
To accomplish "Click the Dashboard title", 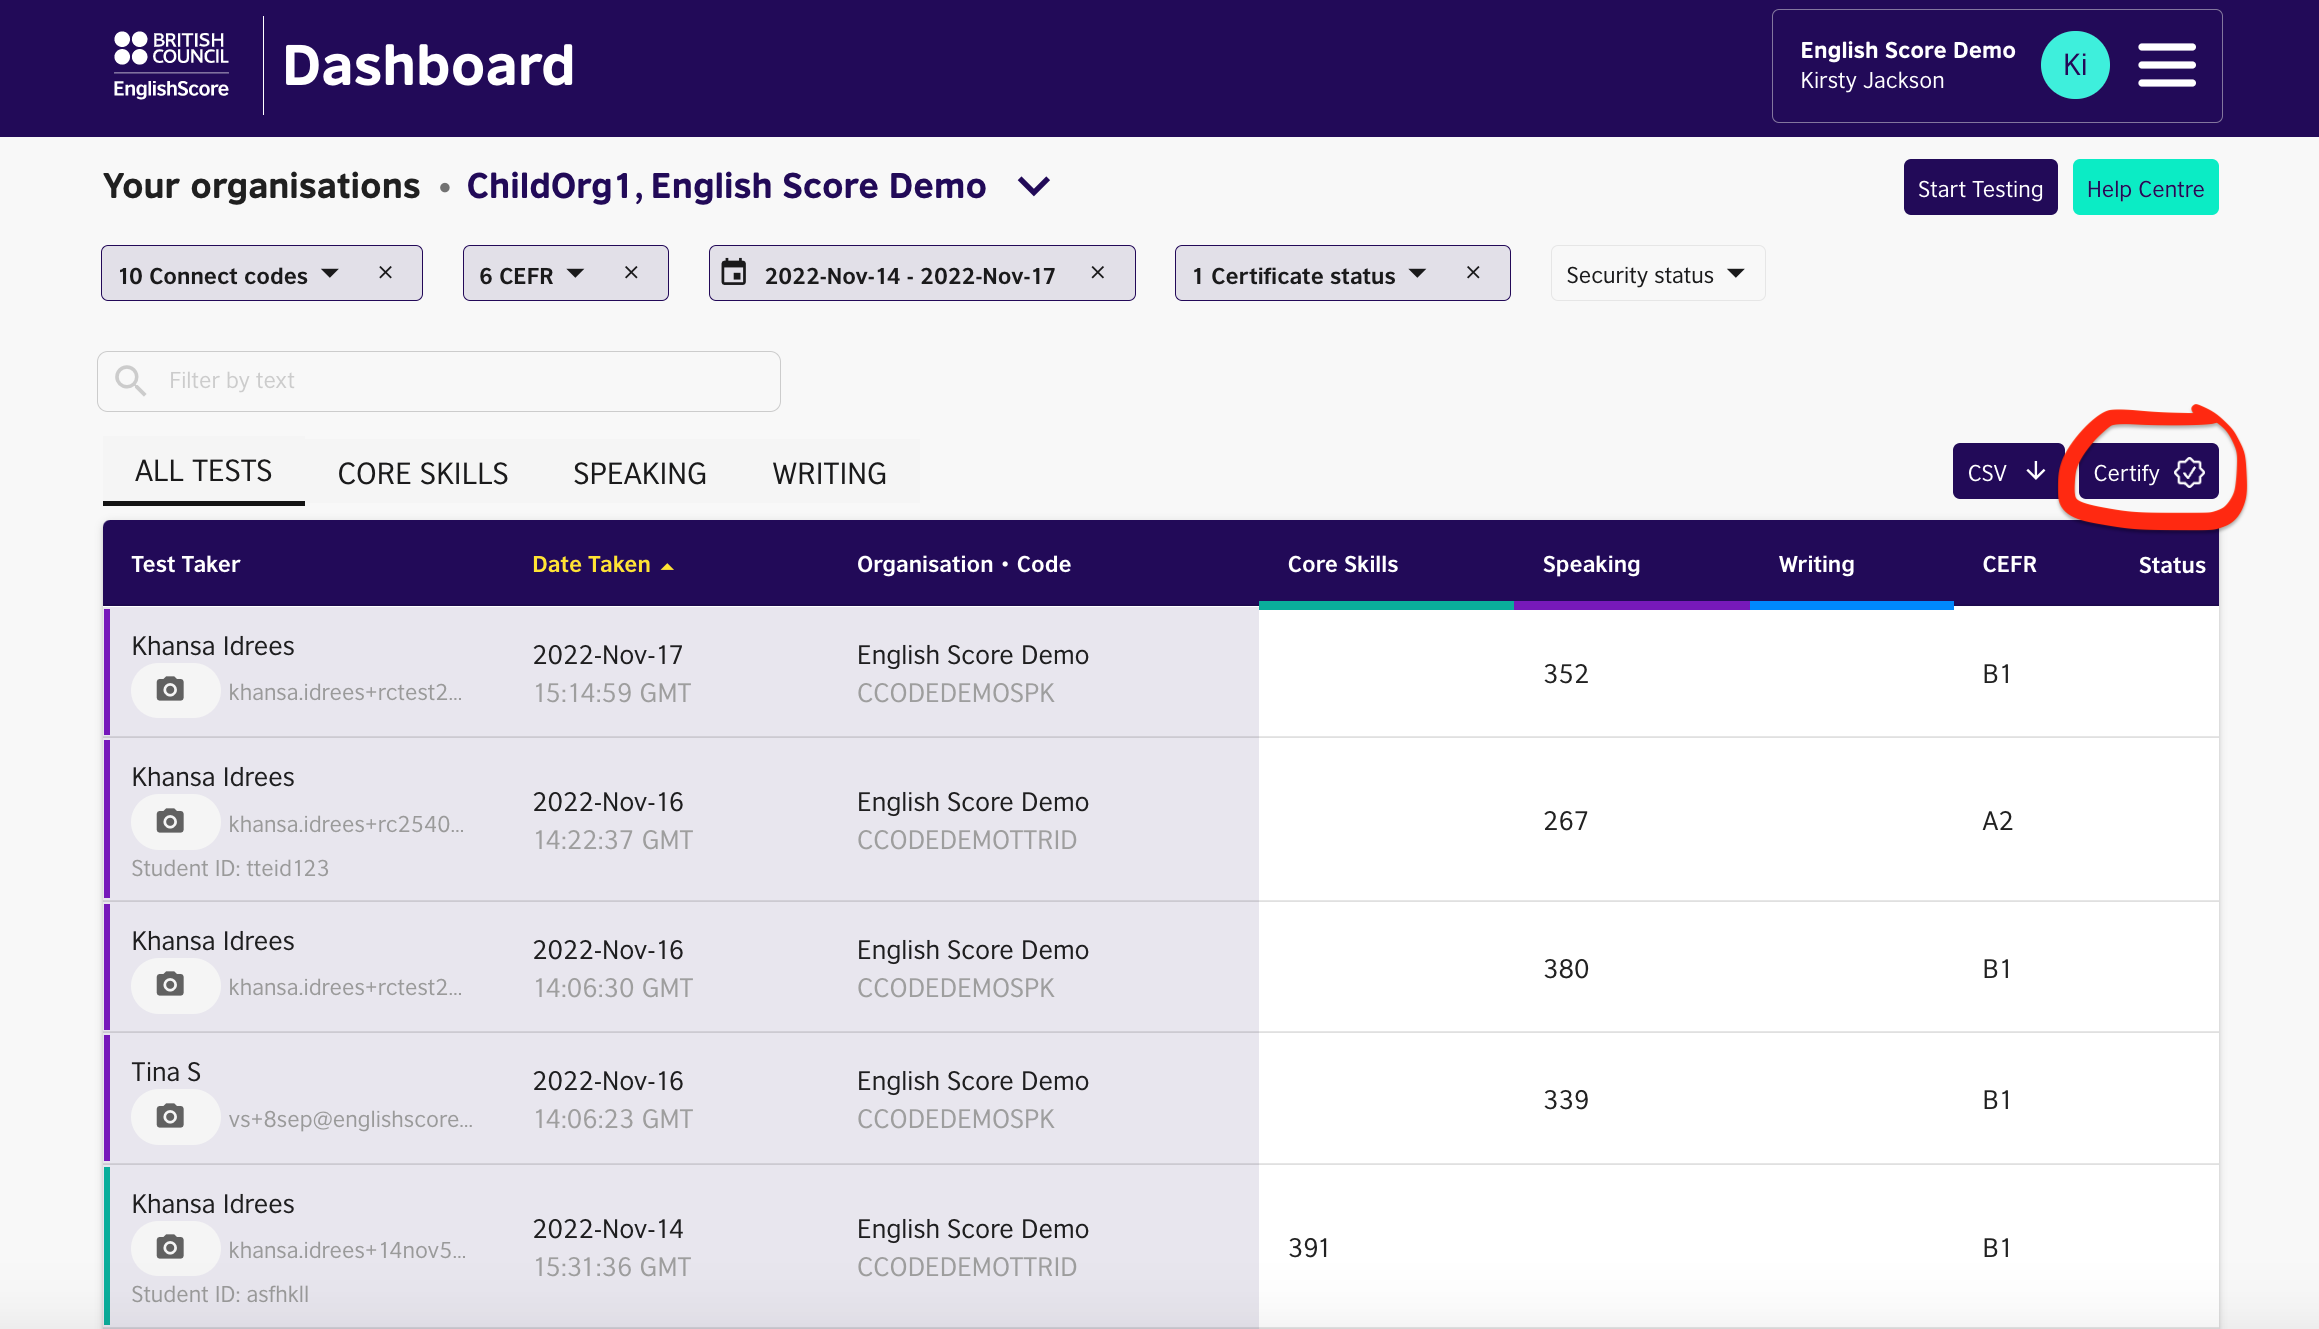I will [x=429, y=65].
